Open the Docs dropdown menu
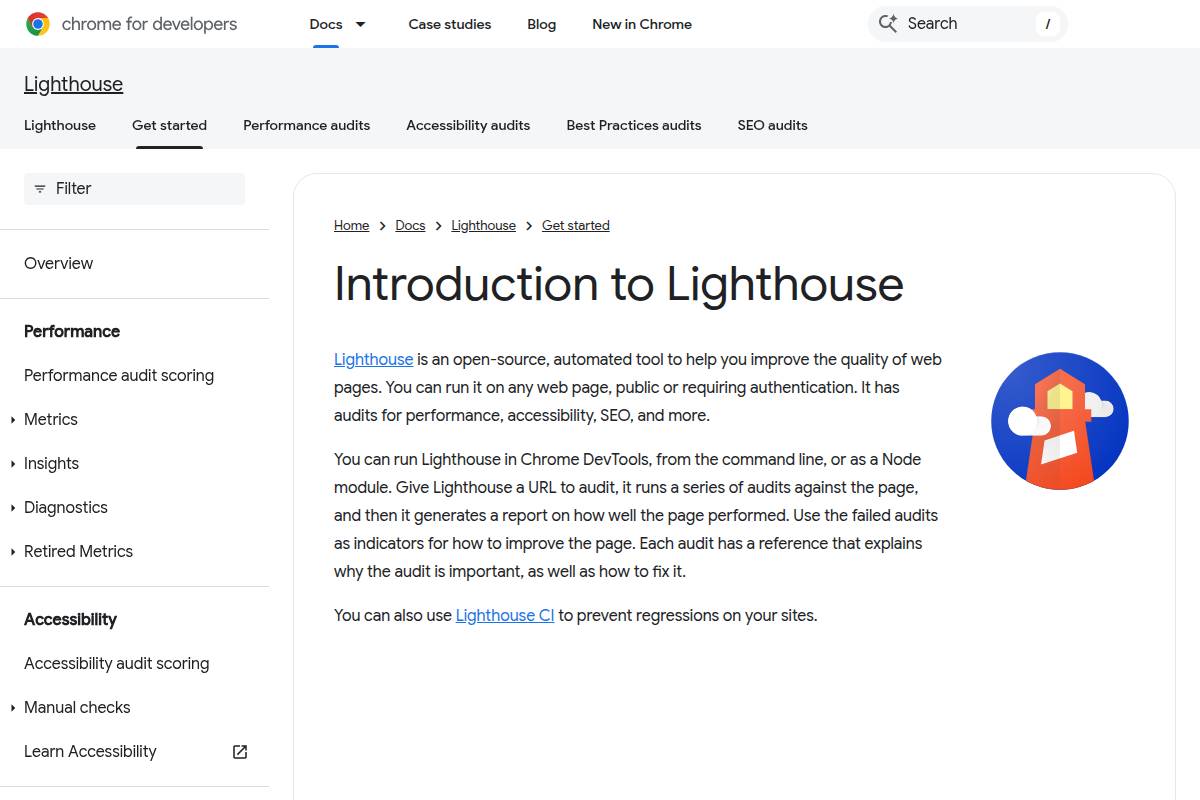Image resolution: width=1200 pixels, height=800 pixels. (x=339, y=24)
